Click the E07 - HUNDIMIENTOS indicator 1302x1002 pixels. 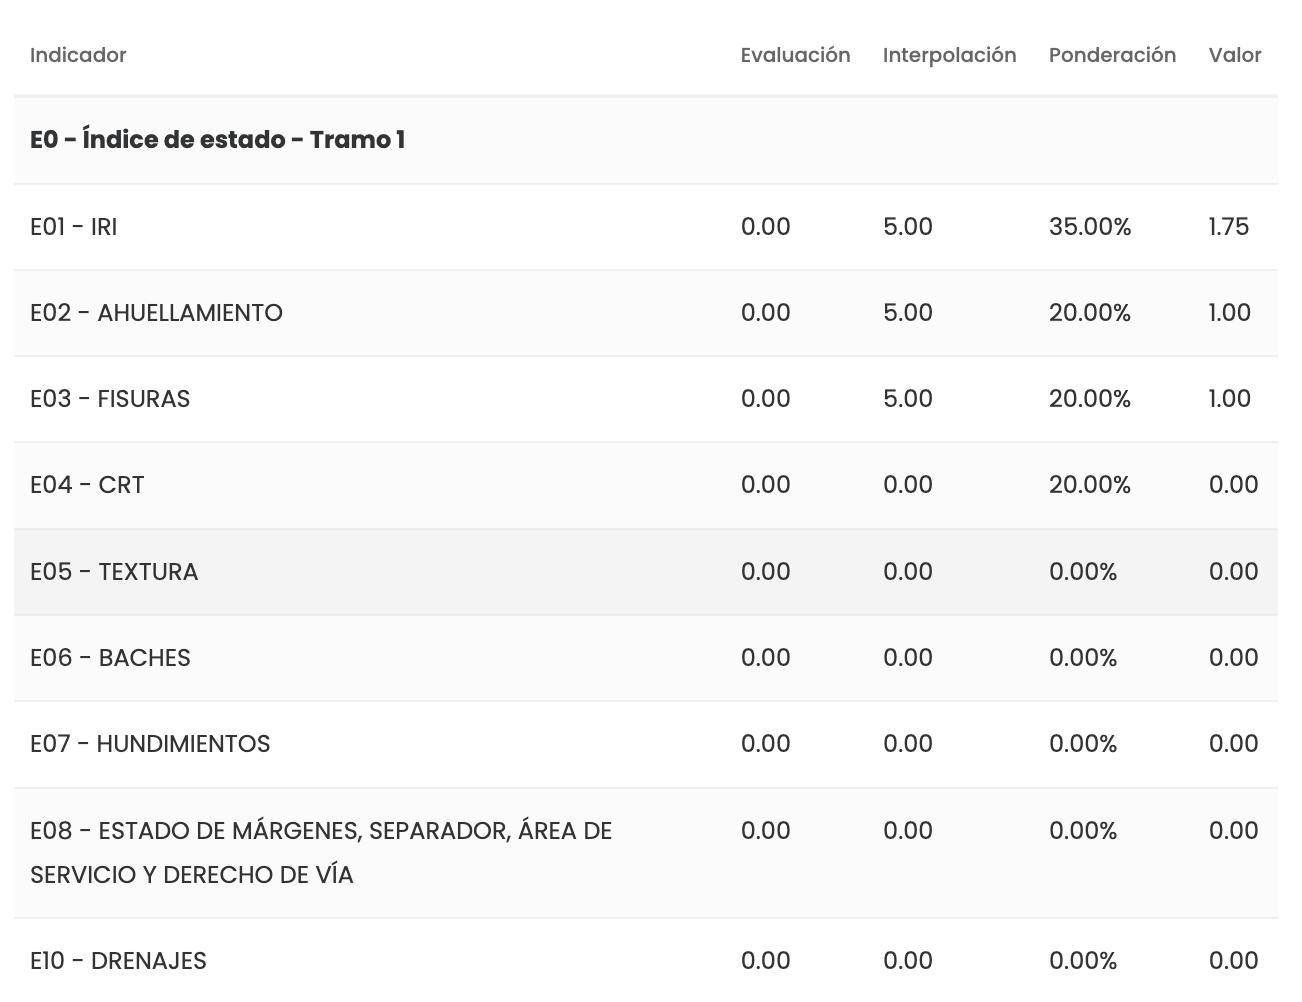[x=150, y=744]
